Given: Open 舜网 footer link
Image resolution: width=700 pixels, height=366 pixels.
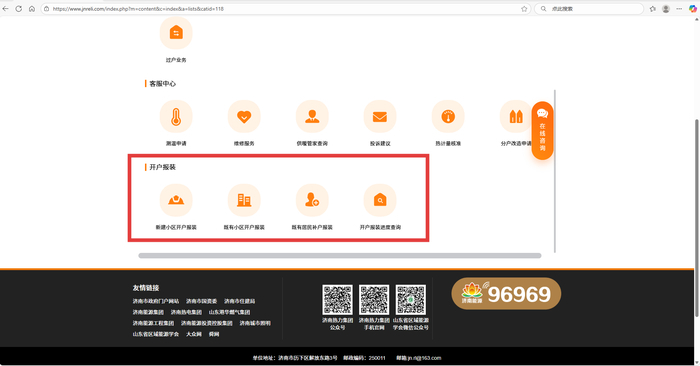Looking at the screenshot, I should tap(214, 334).
